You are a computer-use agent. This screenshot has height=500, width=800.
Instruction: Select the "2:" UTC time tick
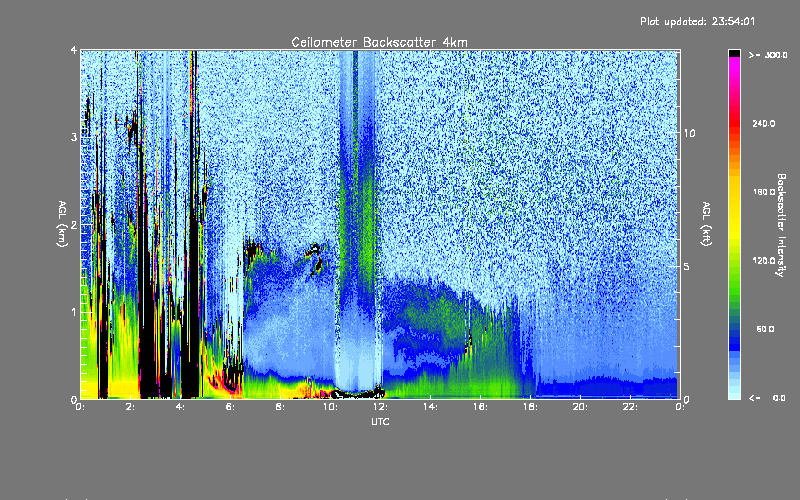[131, 407]
